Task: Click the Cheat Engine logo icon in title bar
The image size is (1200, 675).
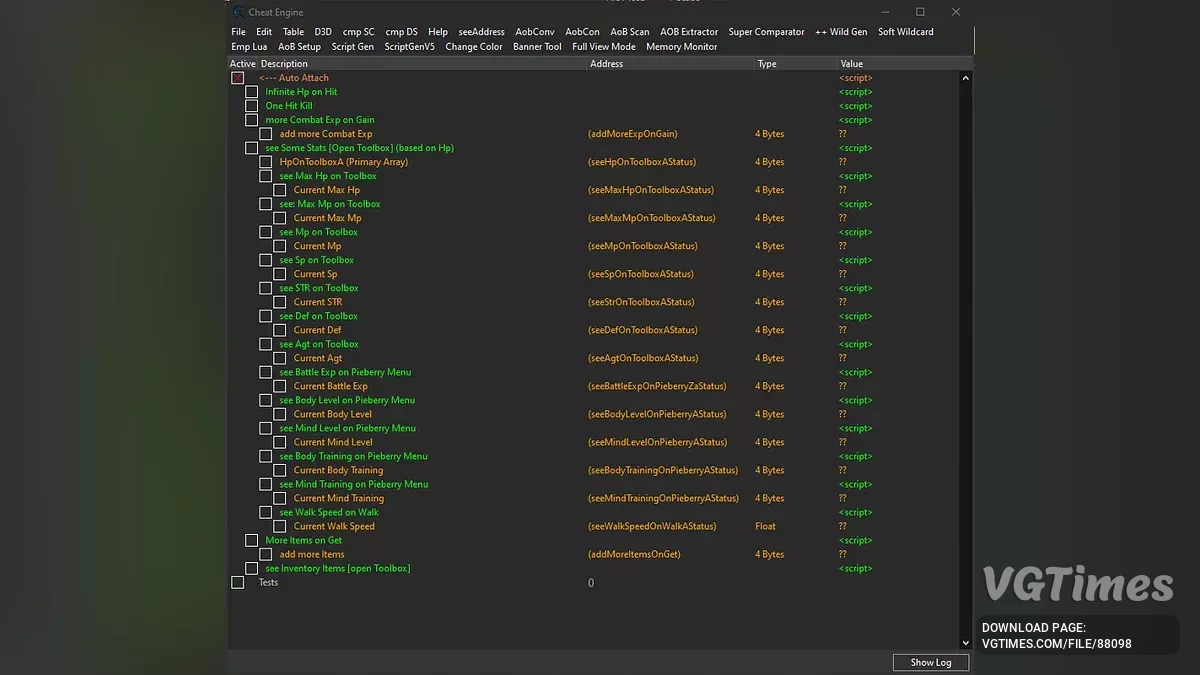Action: coord(238,12)
